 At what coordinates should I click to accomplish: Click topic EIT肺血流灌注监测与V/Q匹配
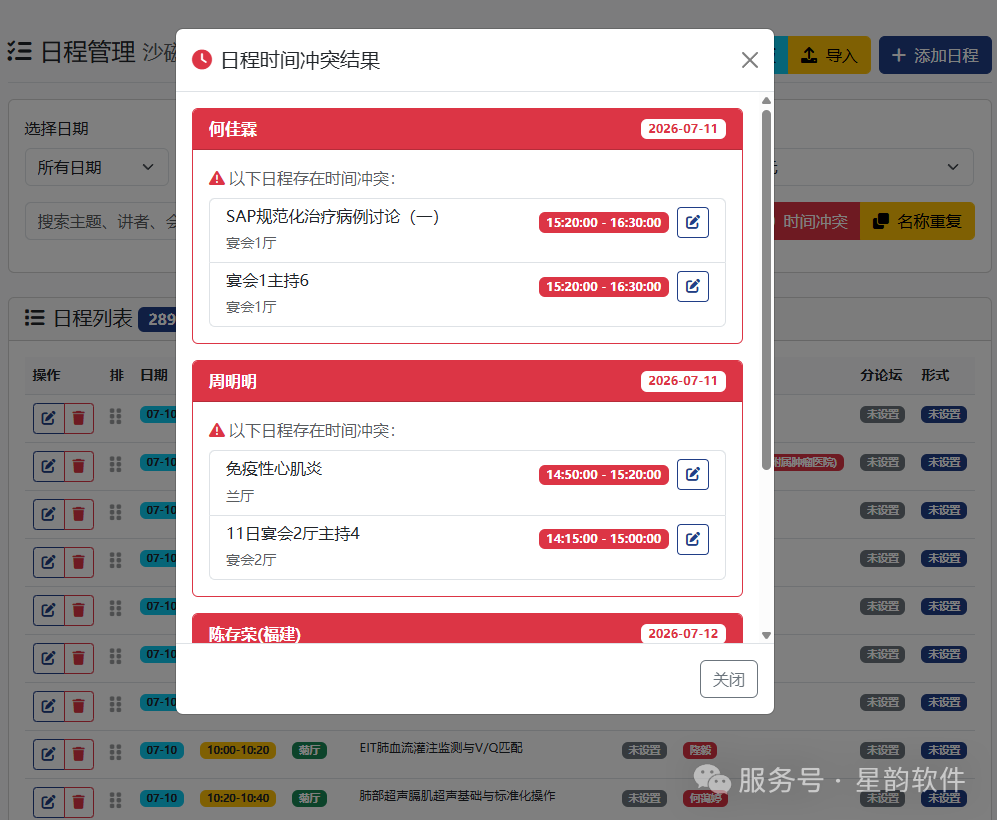pos(441,748)
